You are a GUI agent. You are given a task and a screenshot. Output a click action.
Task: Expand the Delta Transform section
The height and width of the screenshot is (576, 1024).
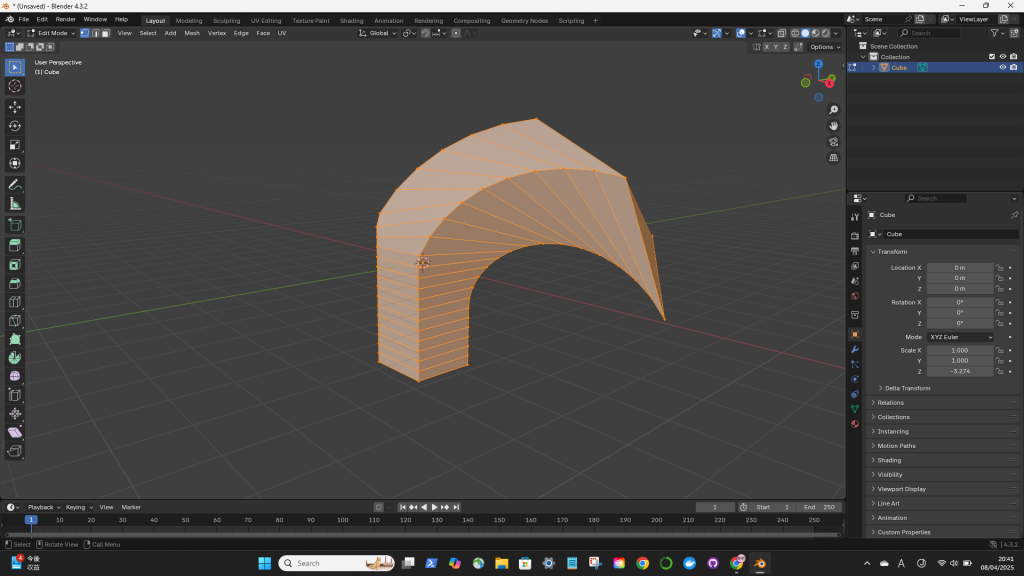click(x=907, y=388)
